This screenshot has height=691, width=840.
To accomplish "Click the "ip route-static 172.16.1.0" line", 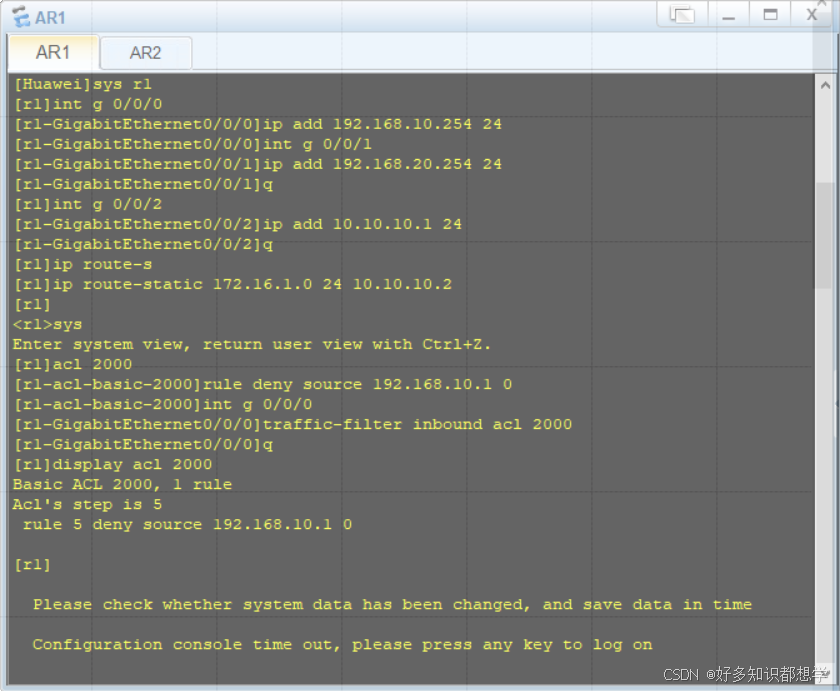I will coord(232,284).
